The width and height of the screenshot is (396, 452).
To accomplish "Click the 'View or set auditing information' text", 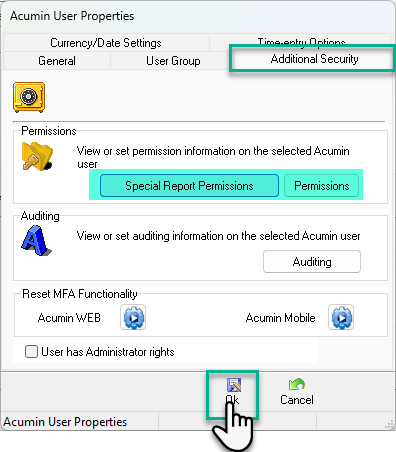I will (x=218, y=236).
